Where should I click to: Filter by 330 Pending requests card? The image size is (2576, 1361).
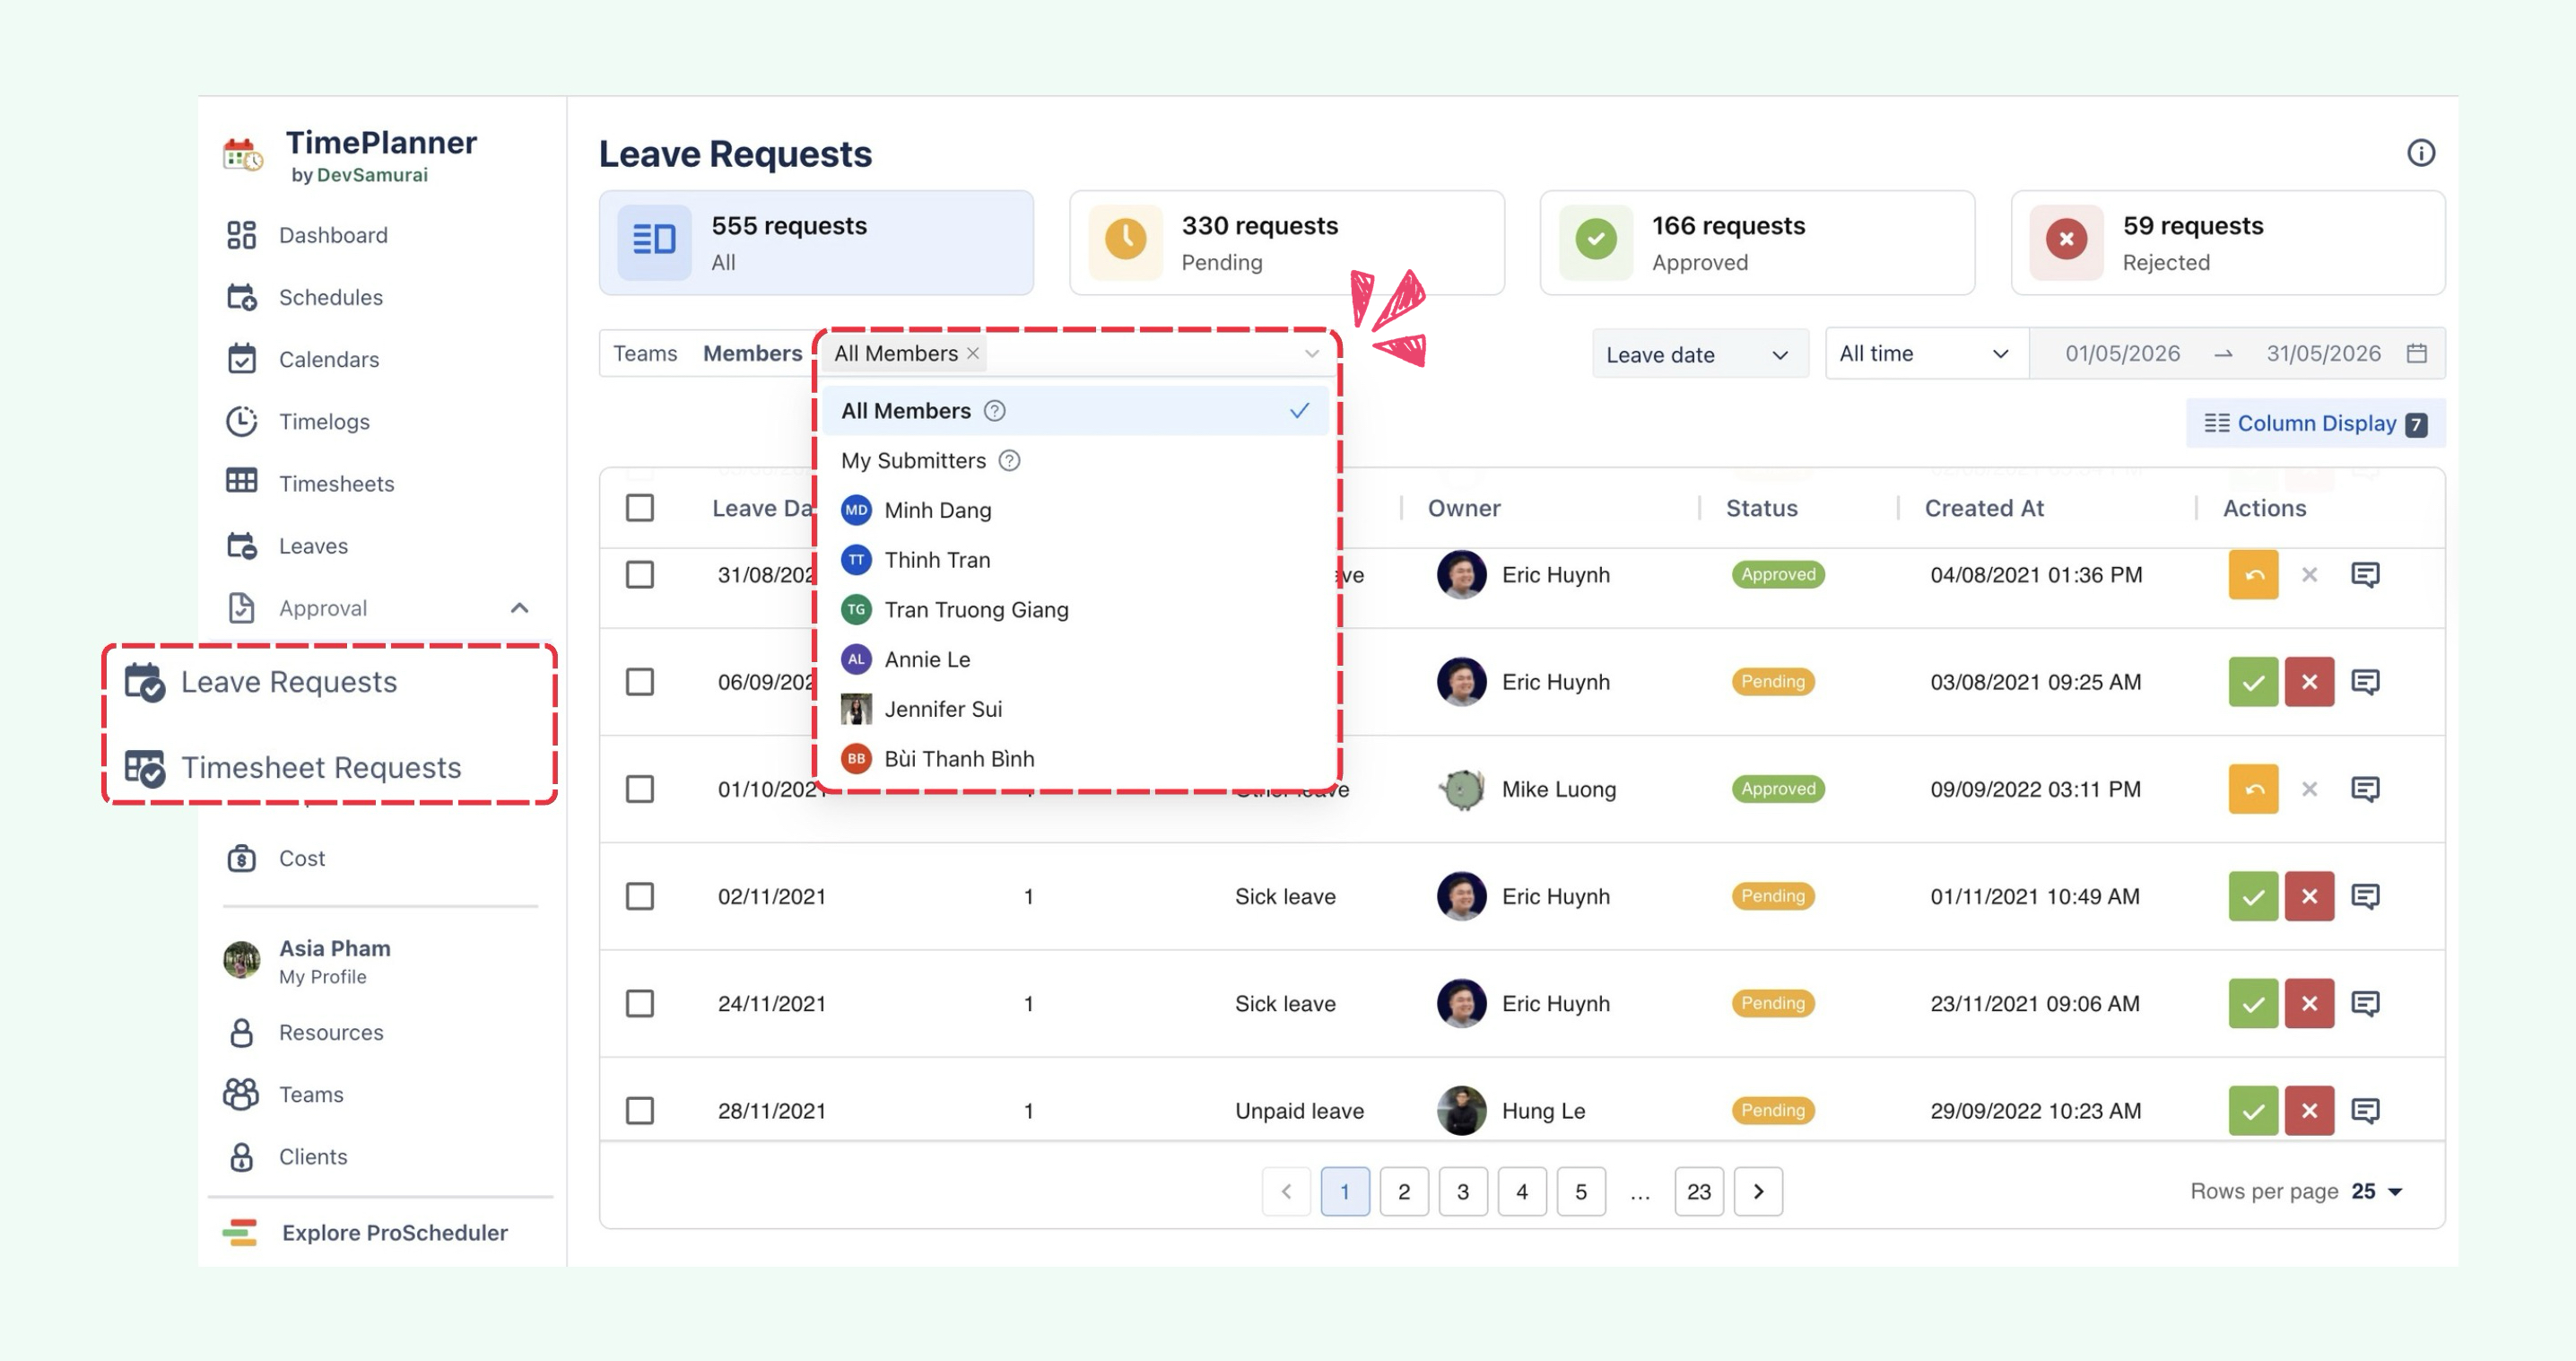pyautogui.click(x=1286, y=243)
